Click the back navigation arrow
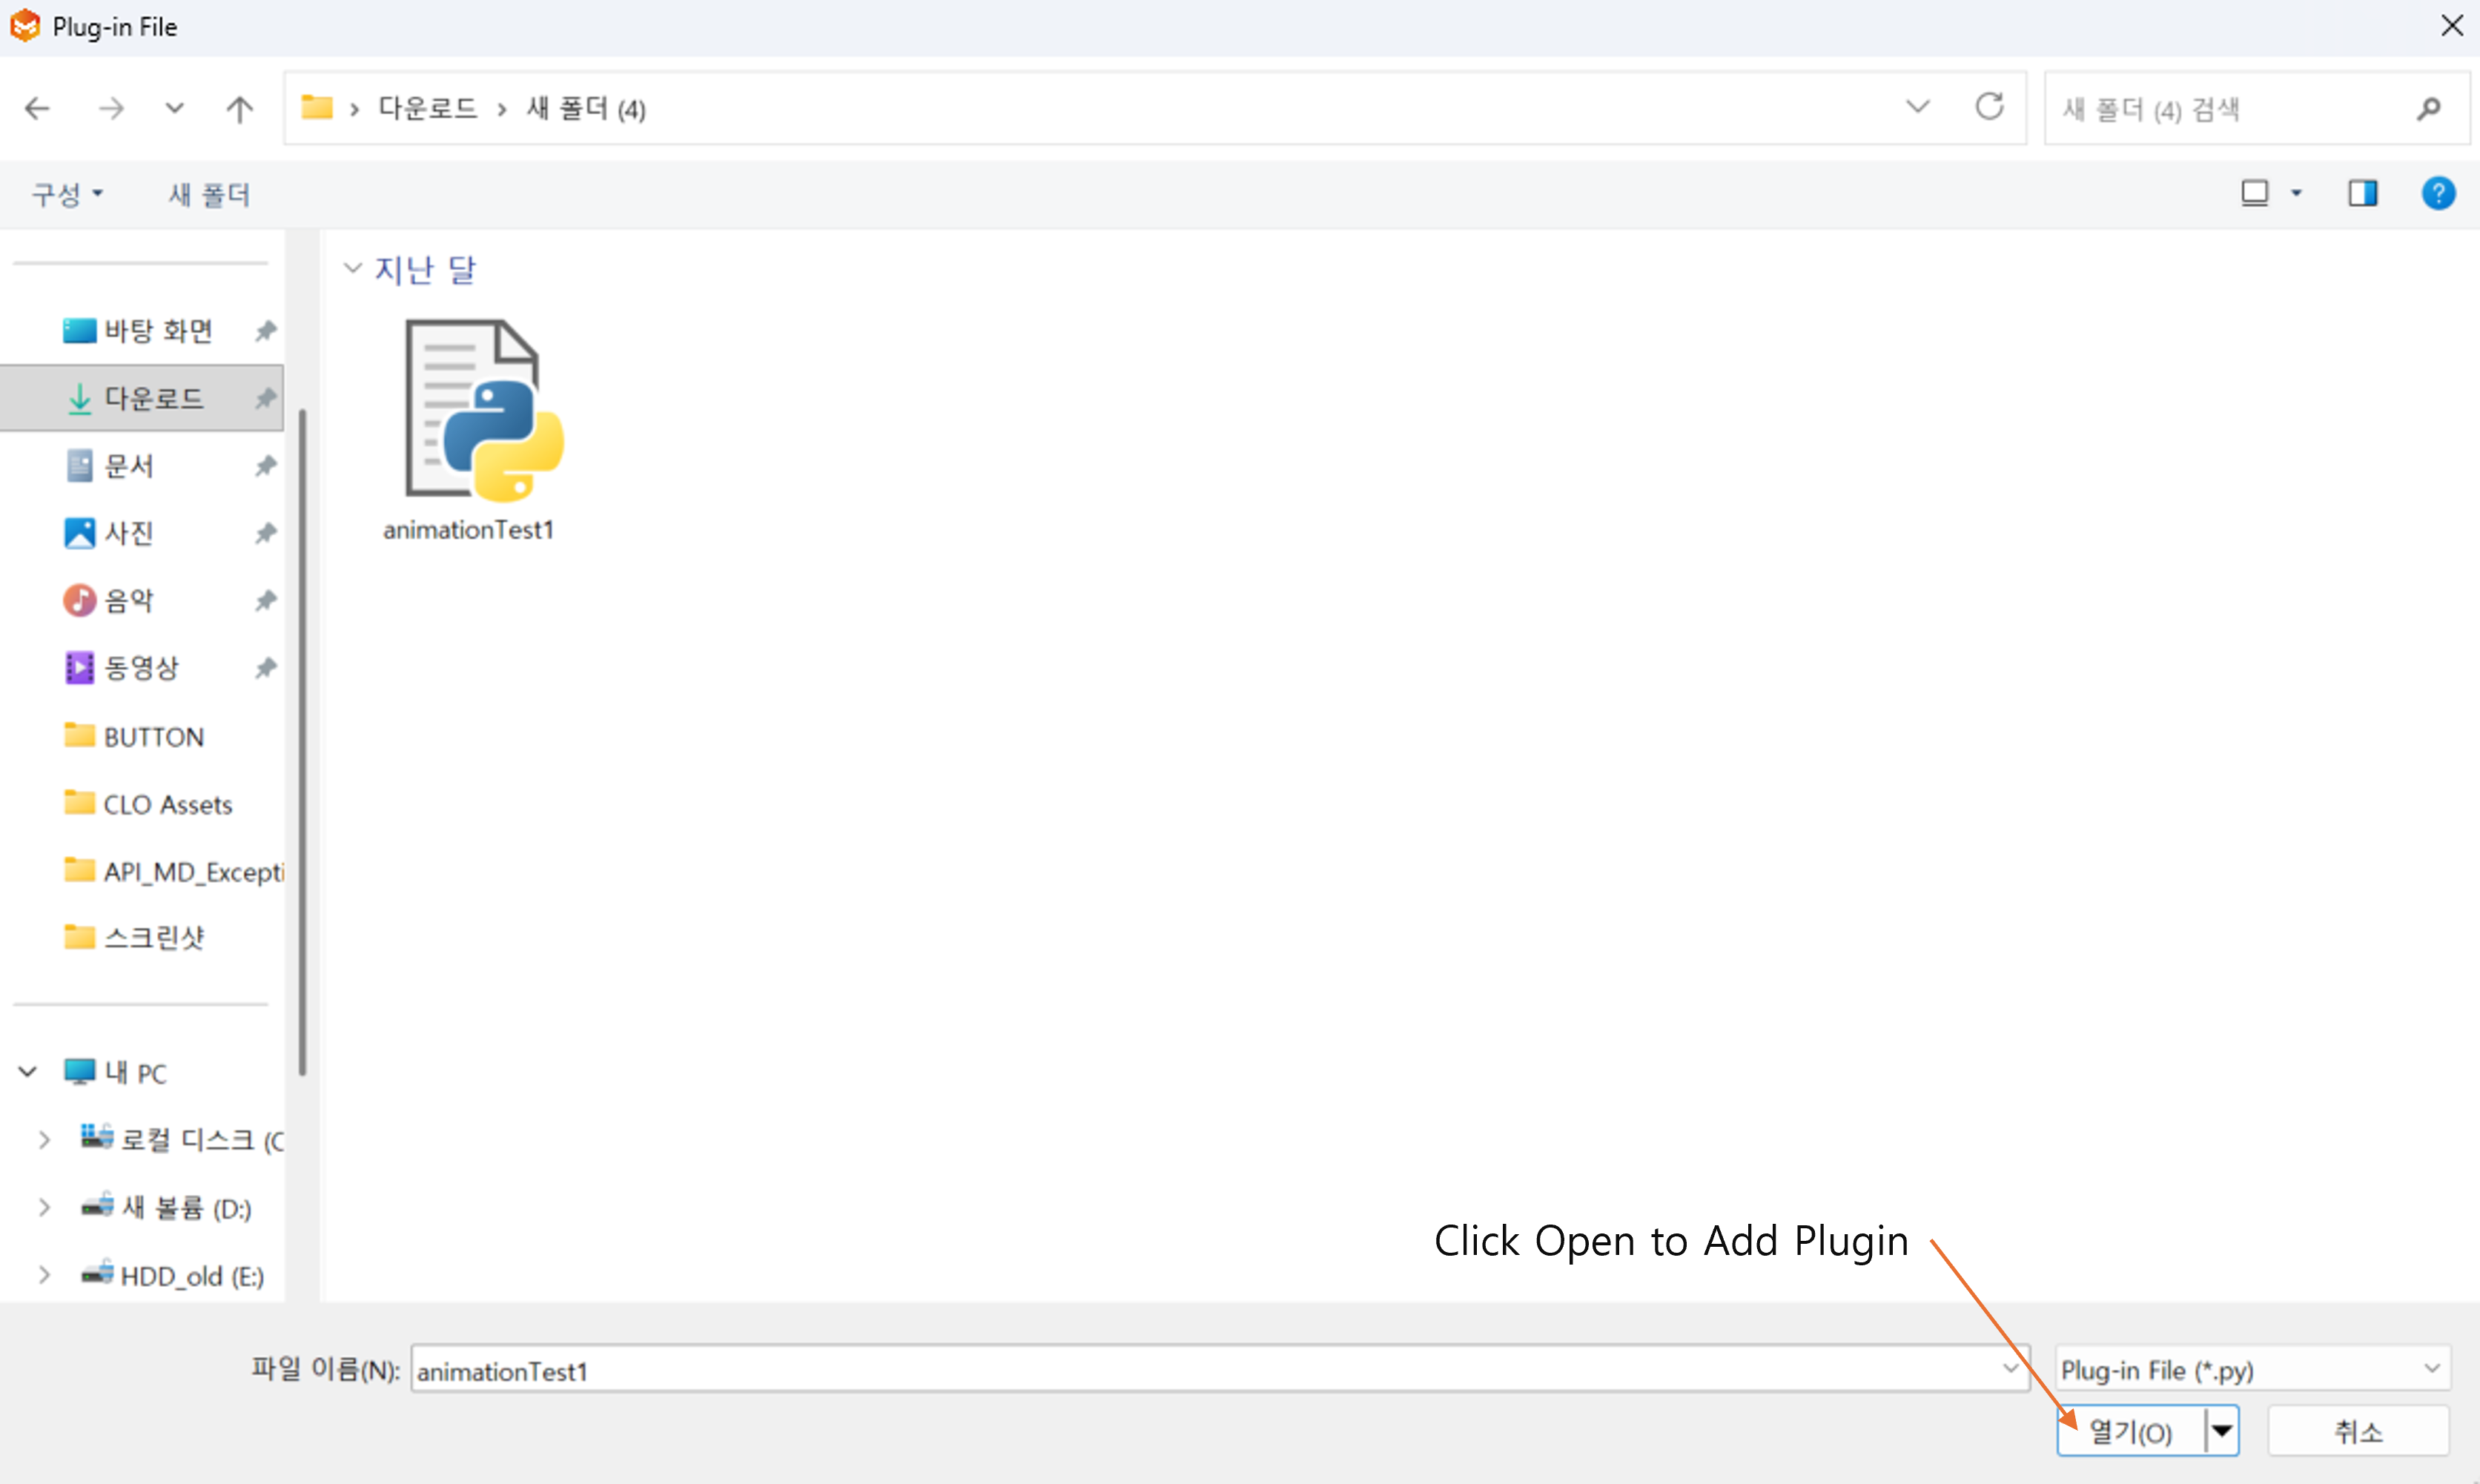Screen dimensions: 2480x1484 37,108
